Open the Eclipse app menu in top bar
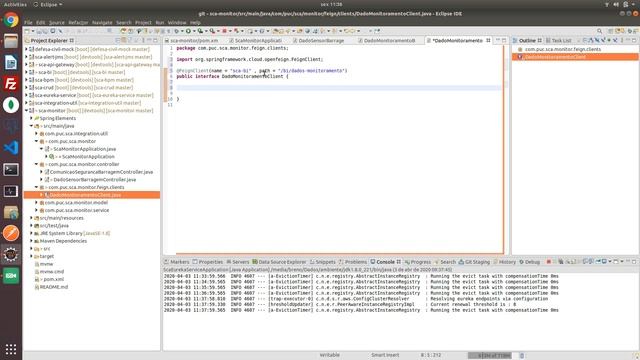This screenshot has width=640, height=360. click(x=48, y=4)
